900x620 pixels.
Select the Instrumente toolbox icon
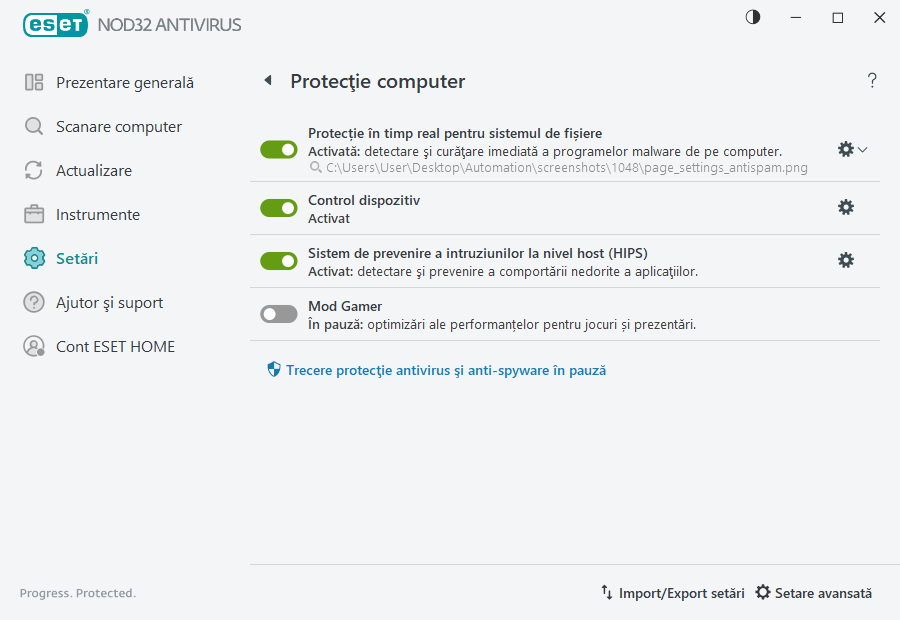33,214
